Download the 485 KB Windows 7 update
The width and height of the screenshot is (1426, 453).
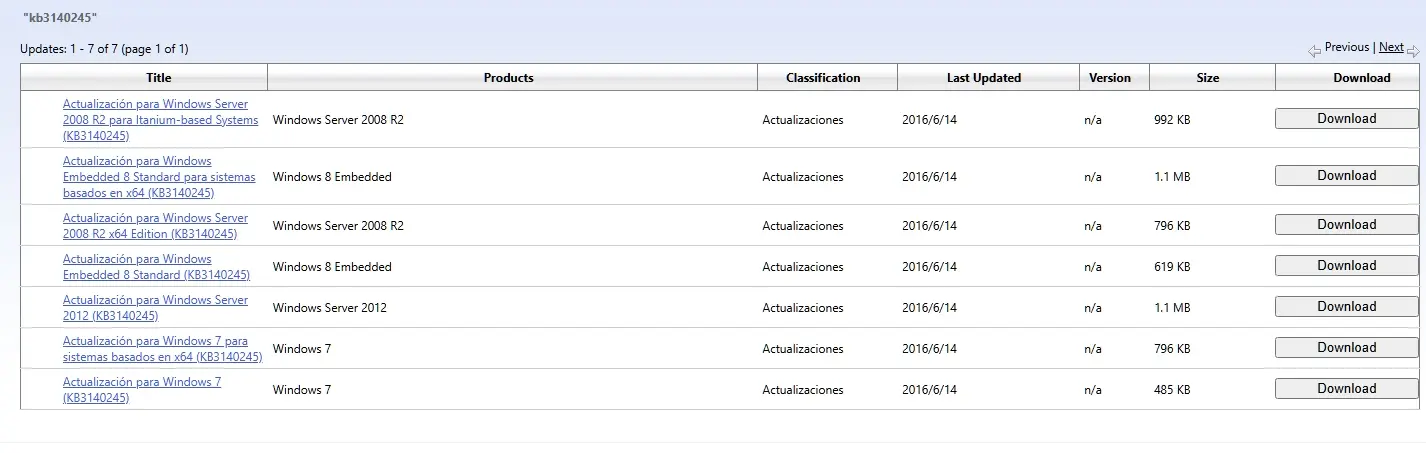(x=1346, y=388)
